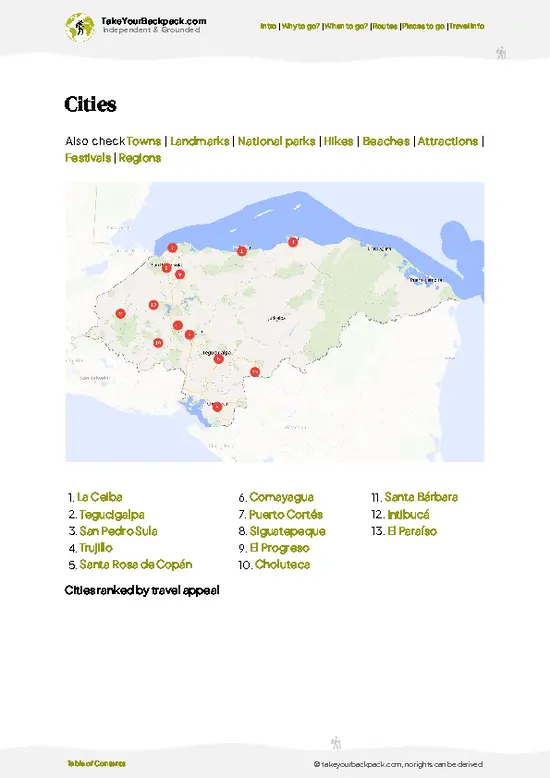Open the Trujillo city link
550x778 pixels.
[96, 548]
